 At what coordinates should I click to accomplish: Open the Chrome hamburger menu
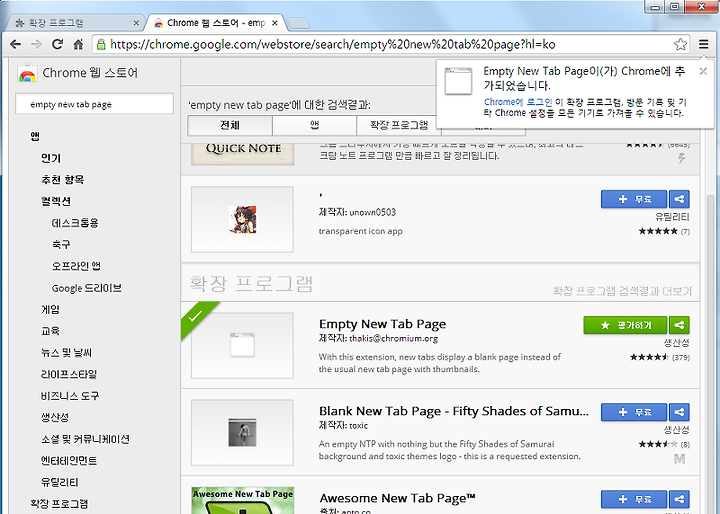[703, 44]
